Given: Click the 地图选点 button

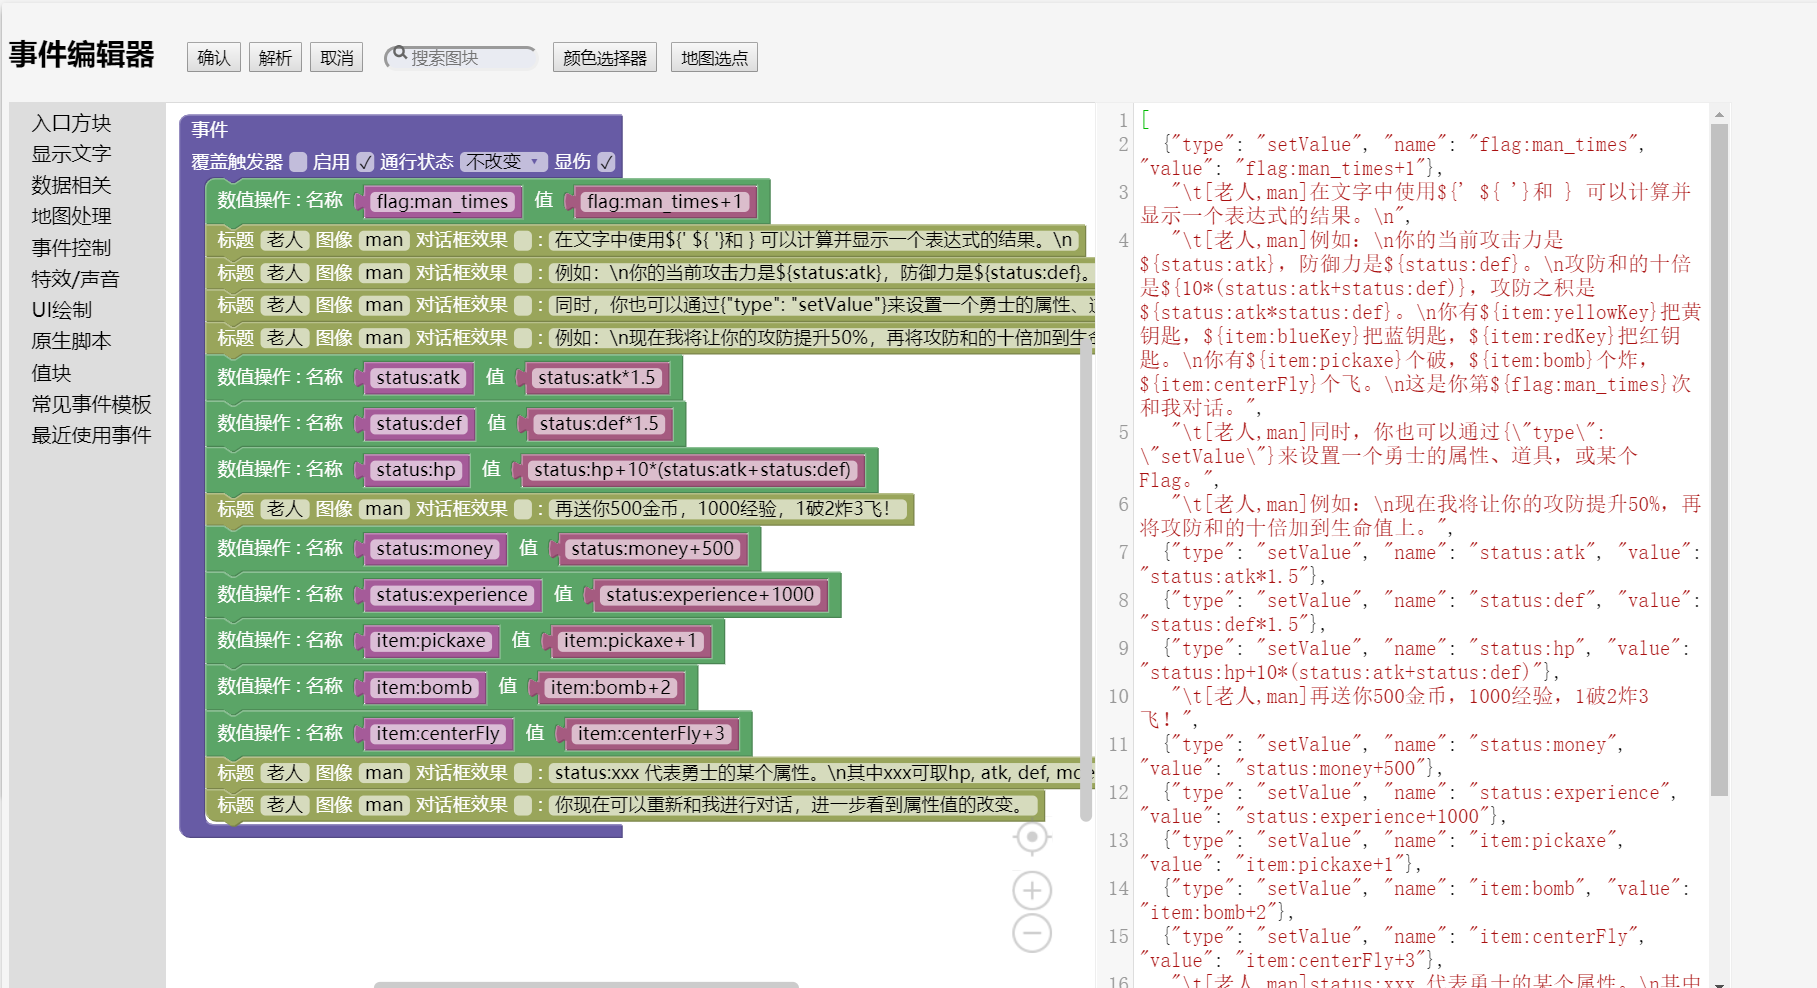Looking at the screenshot, I should pyautogui.click(x=714, y=58).
